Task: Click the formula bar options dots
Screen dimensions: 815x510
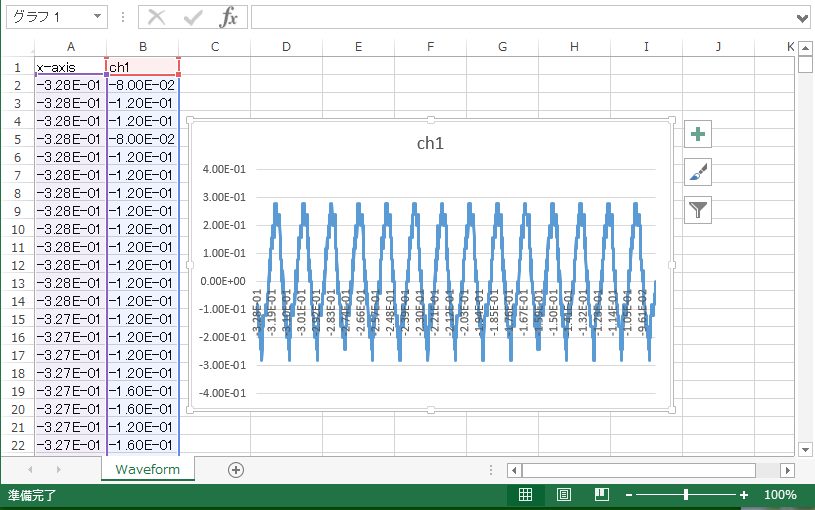Action: pyautogui.click(x=123, y=17)
